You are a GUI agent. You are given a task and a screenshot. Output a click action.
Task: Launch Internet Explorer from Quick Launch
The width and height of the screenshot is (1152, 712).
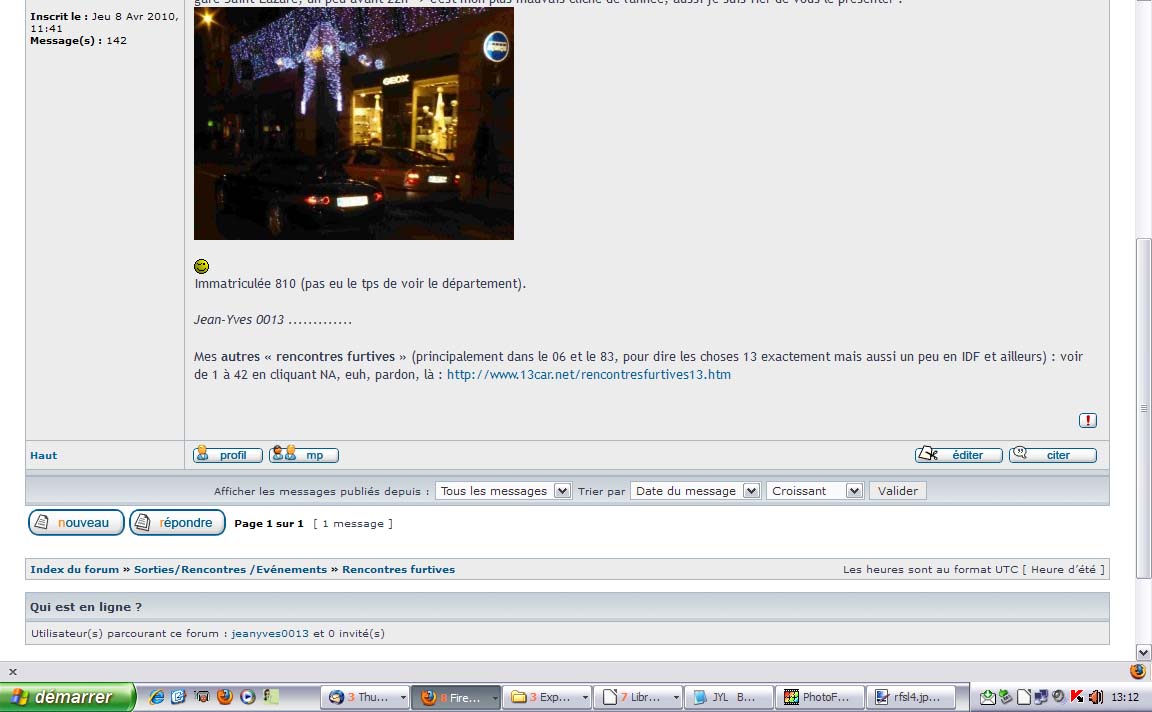point(156,697)
